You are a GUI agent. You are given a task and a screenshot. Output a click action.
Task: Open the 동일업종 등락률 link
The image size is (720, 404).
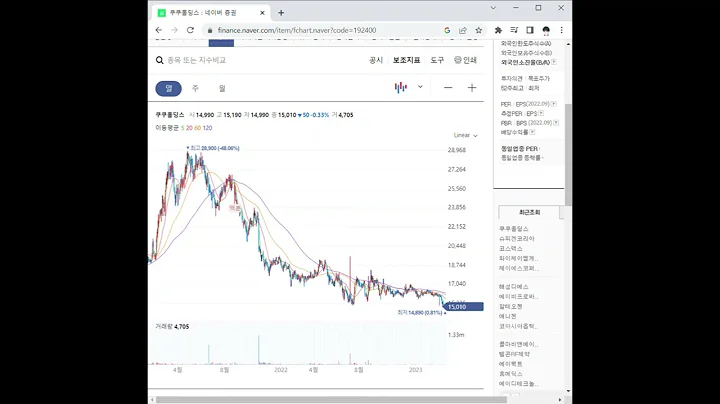(x=522, y=158)
